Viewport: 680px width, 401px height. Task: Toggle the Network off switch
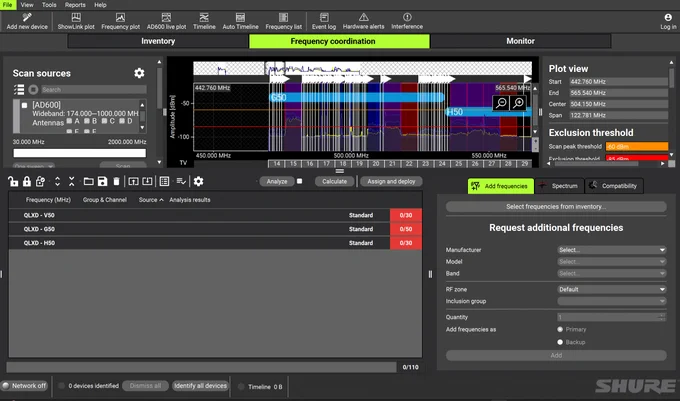click(x=24, y=385)
